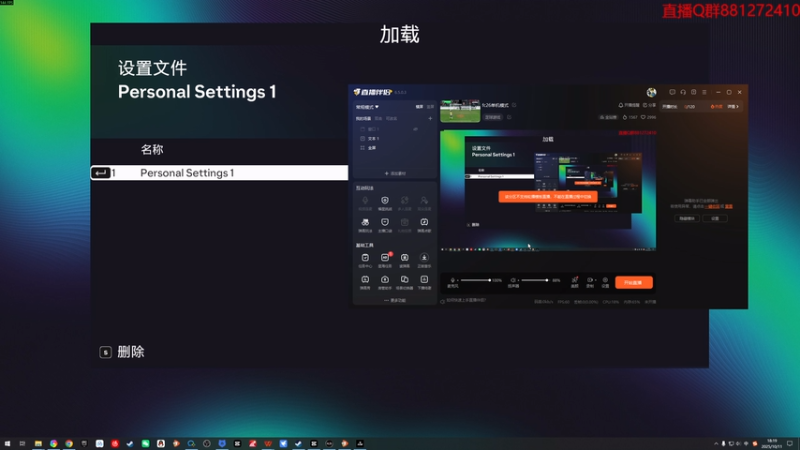Open the 弹幕秀 icon in 直播工具
The image size is (800, 450).
click(365, 282)
